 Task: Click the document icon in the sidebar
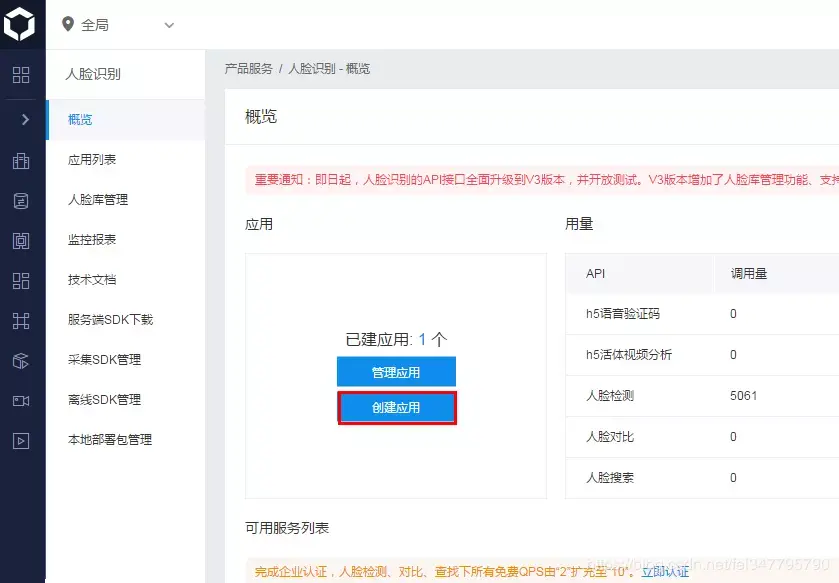(x=21, y=200)
